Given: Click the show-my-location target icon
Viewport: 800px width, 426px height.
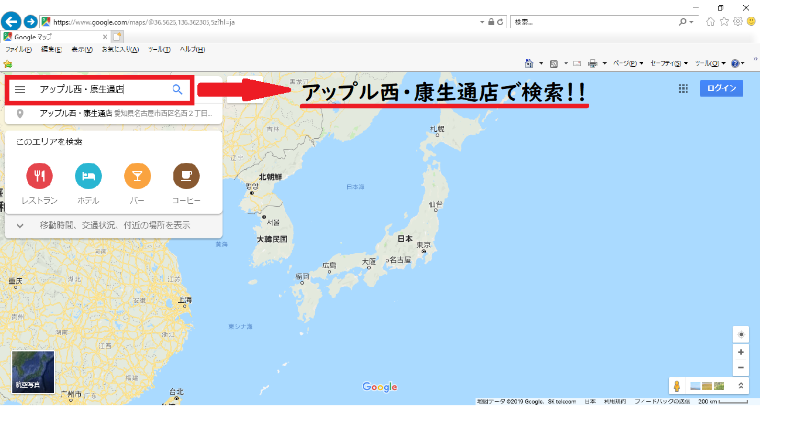Looking at the screenshot, I should pos(740,334).
